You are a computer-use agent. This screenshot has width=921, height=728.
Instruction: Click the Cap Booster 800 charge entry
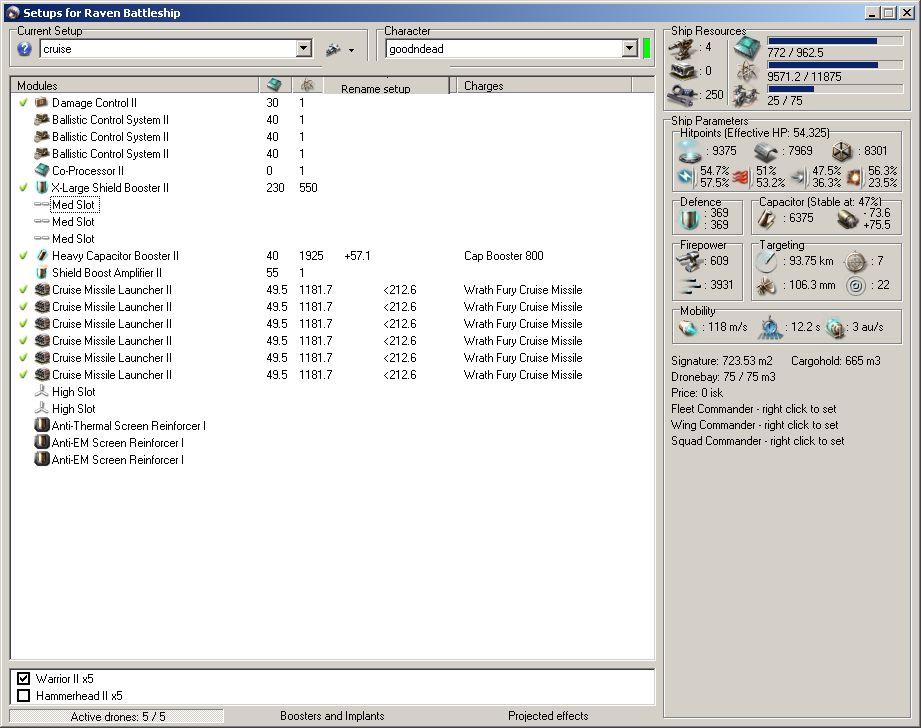click(503, 256)
